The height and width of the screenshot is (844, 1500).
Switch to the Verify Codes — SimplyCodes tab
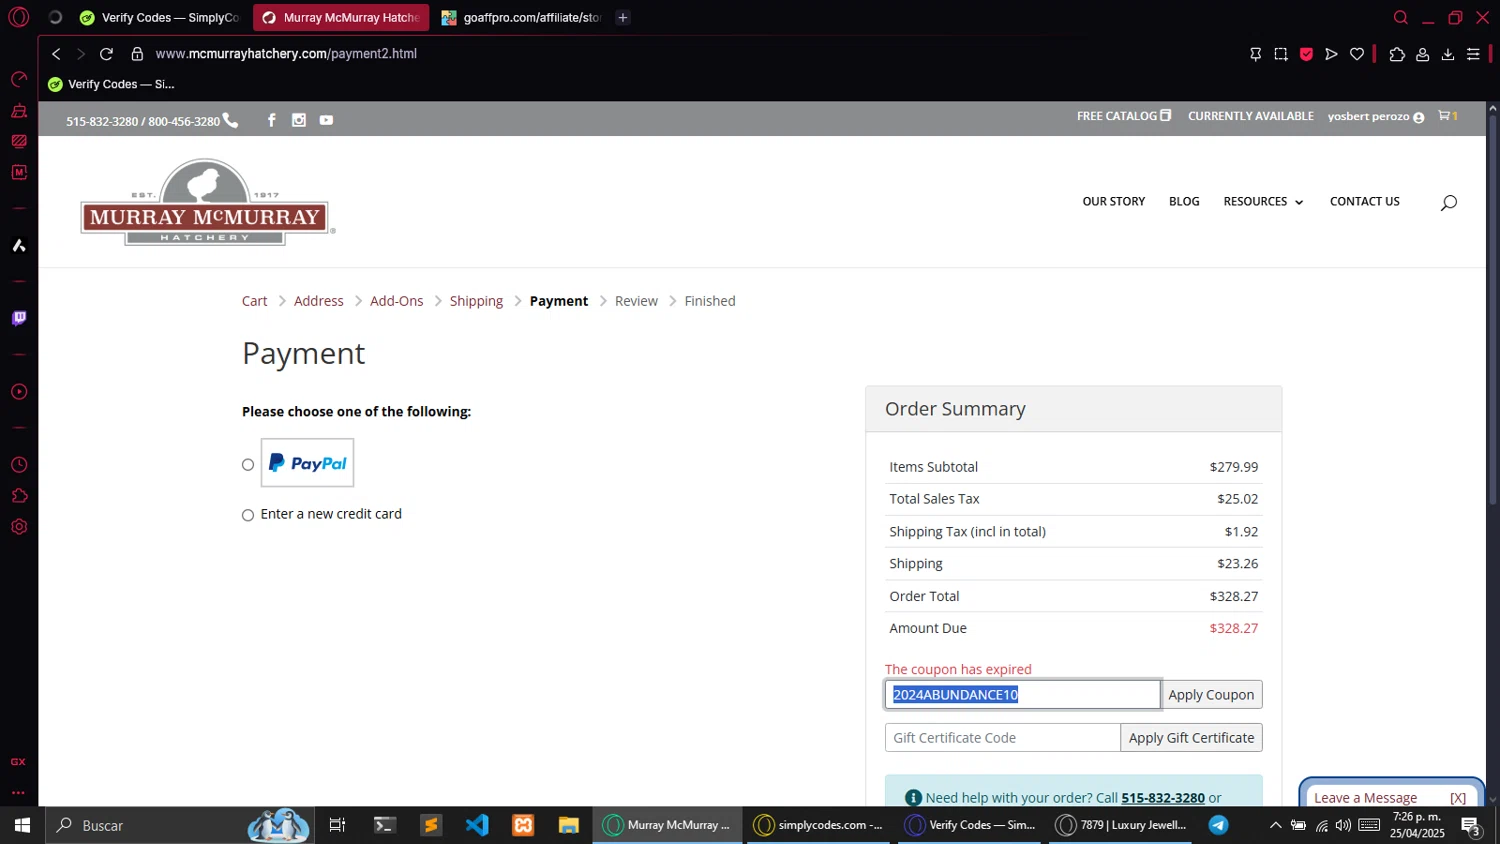160,17
